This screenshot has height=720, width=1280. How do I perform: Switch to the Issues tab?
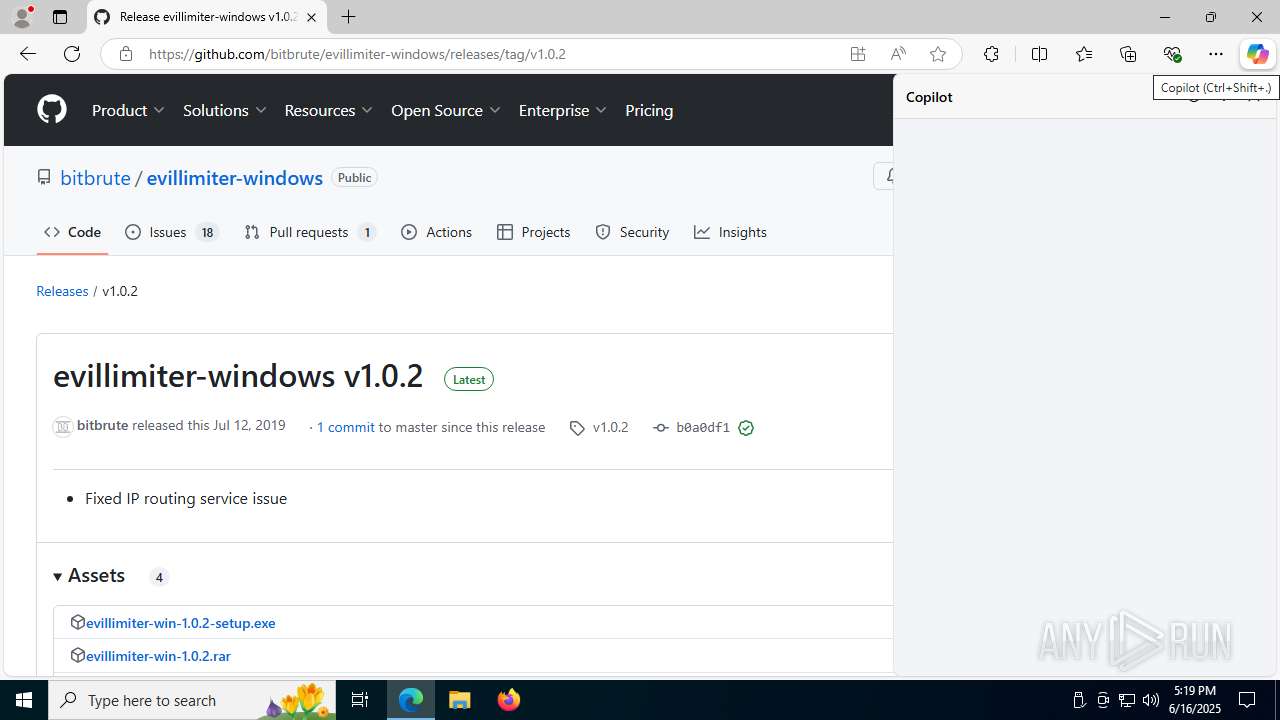[172, 232]
